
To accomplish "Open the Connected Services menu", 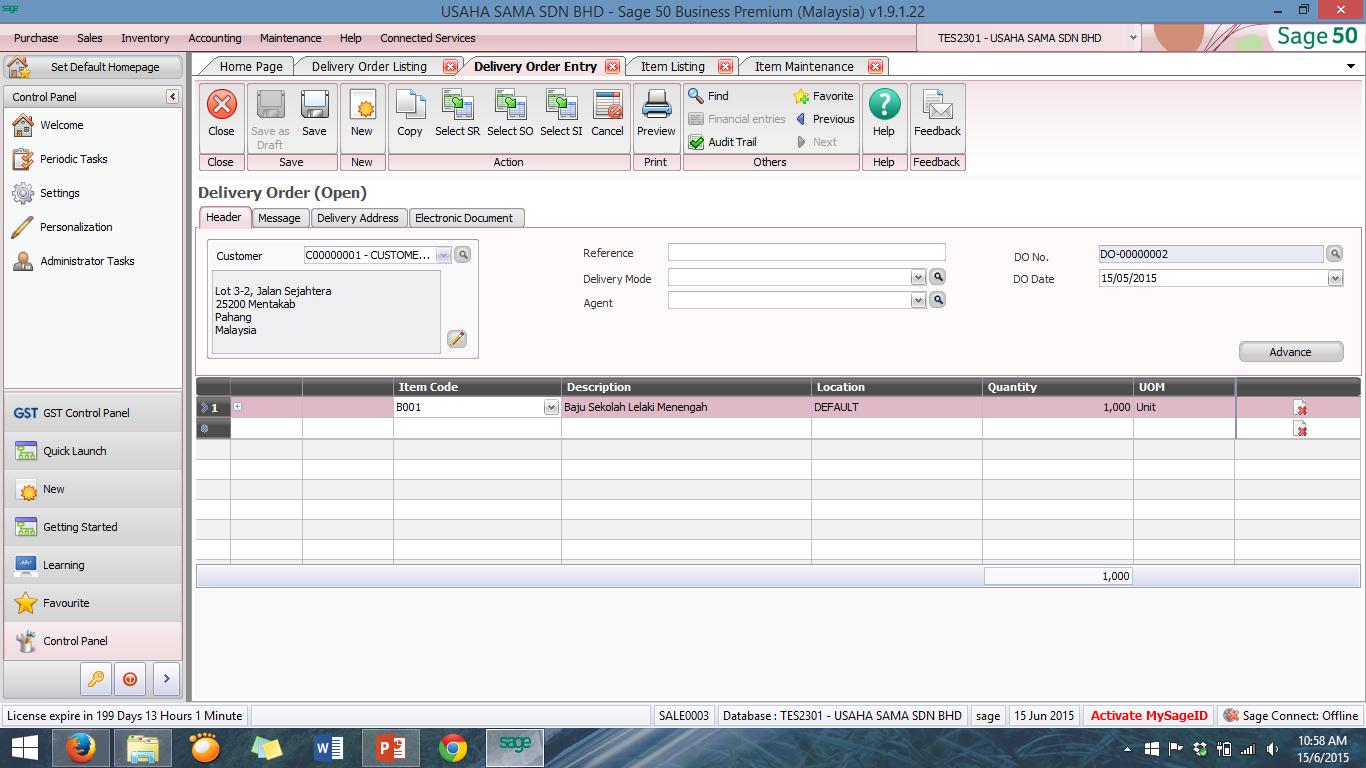I will click(x=428, y=38).
